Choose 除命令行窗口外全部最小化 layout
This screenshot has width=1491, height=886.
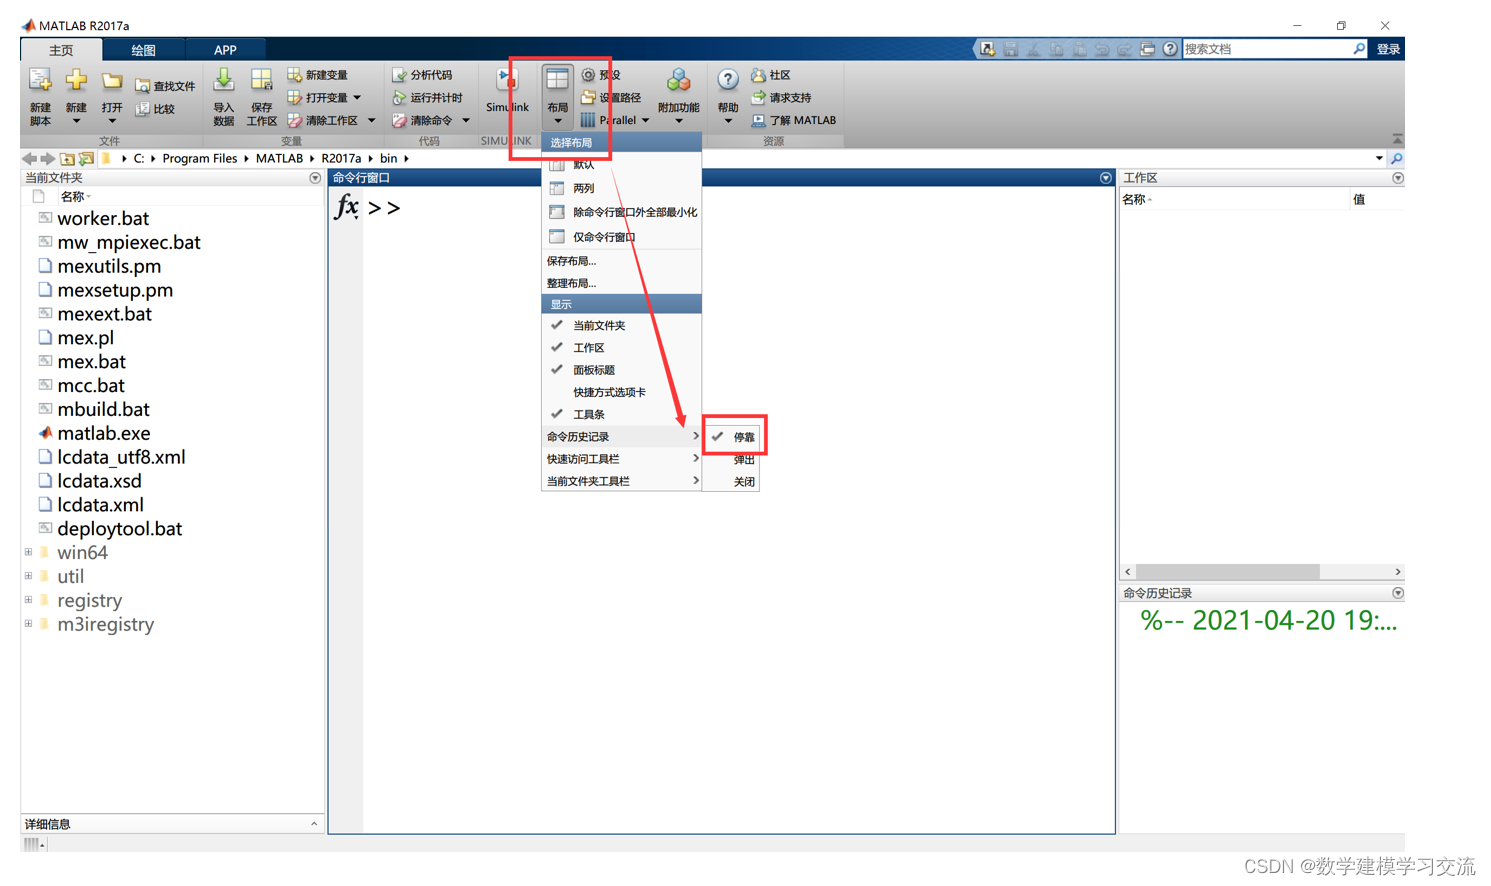[x=621, y=212]
